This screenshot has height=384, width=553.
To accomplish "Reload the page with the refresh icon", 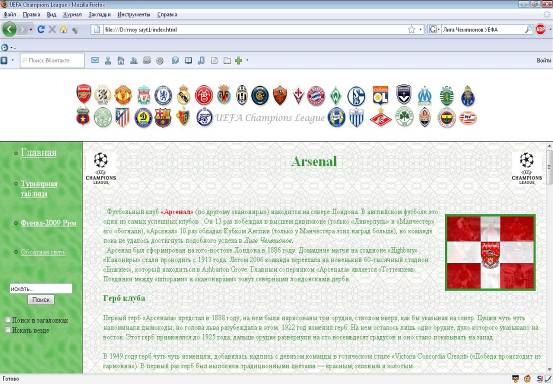I will coord(41,29).
